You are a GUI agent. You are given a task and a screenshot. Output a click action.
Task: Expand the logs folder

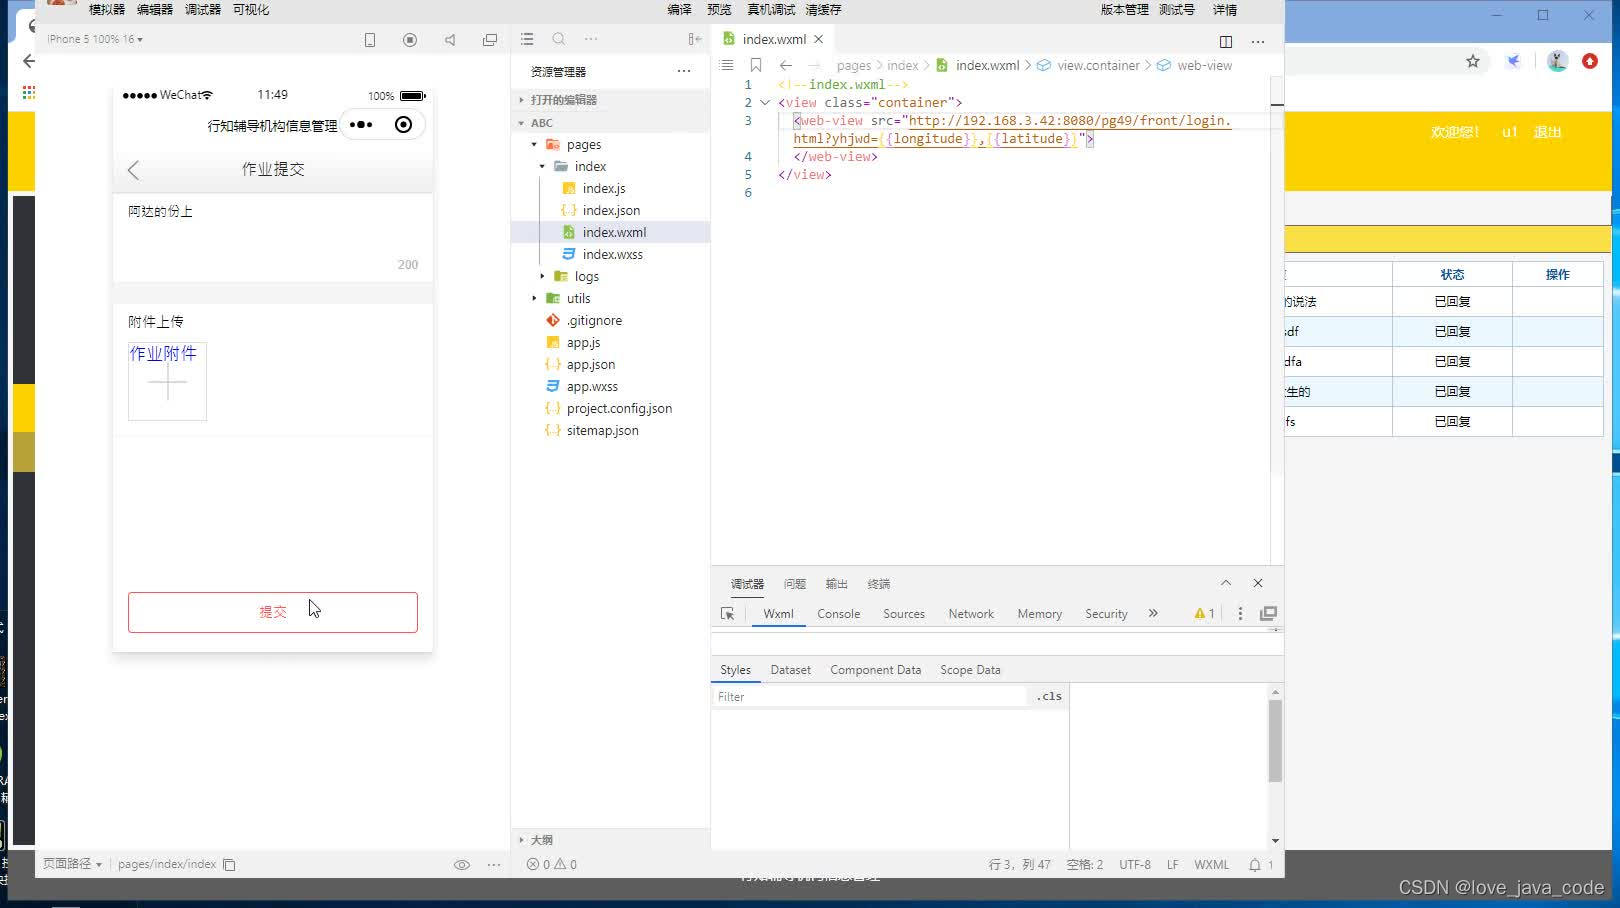pyautogui.click(x=542, y=277)
